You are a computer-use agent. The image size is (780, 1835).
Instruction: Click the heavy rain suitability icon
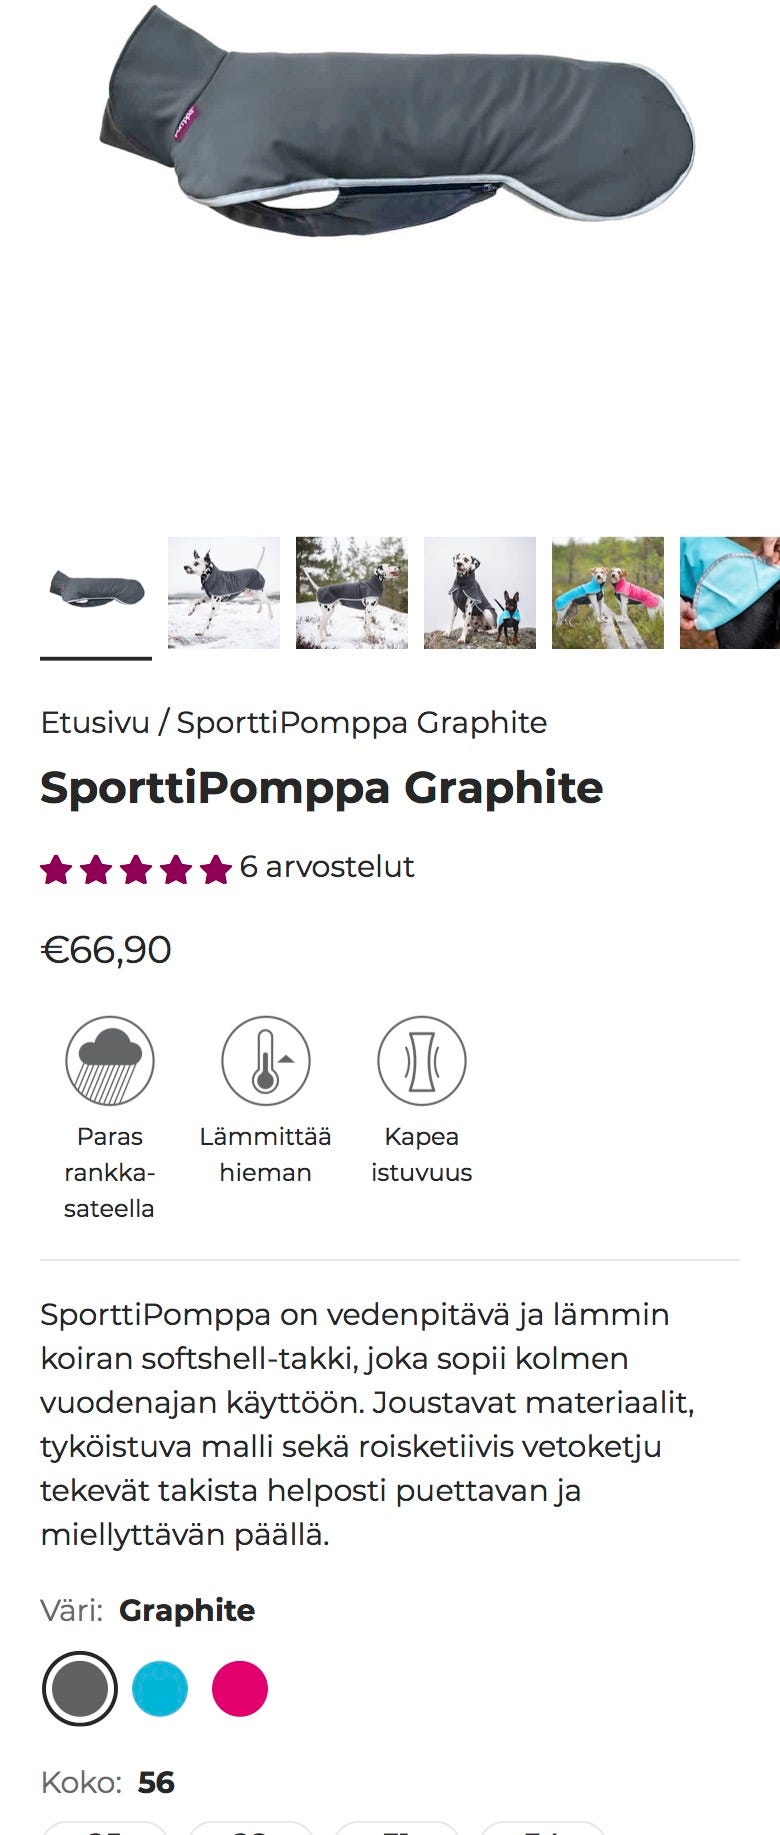point(110,1060)
